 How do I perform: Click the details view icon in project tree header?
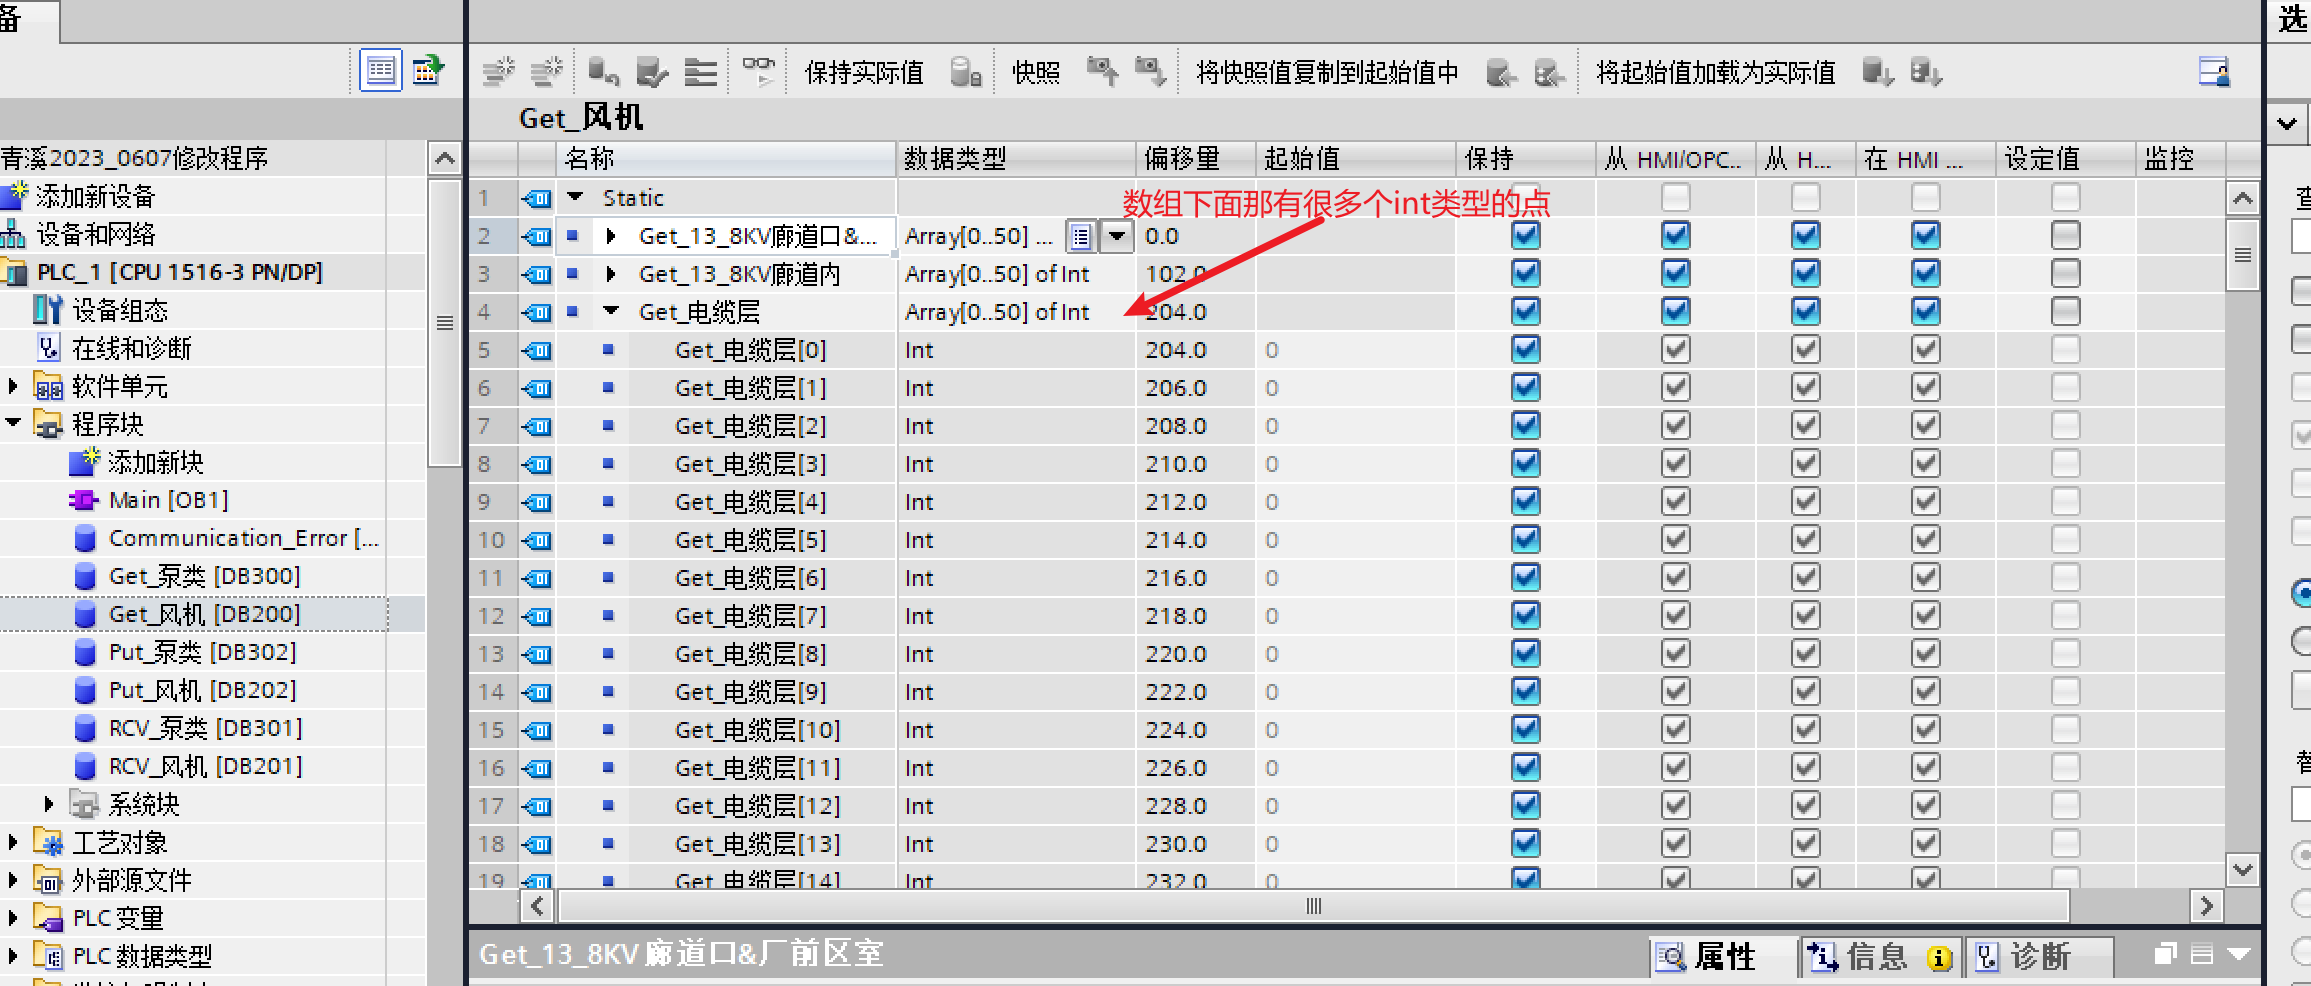pyautogui.click(x=381, y=70)
